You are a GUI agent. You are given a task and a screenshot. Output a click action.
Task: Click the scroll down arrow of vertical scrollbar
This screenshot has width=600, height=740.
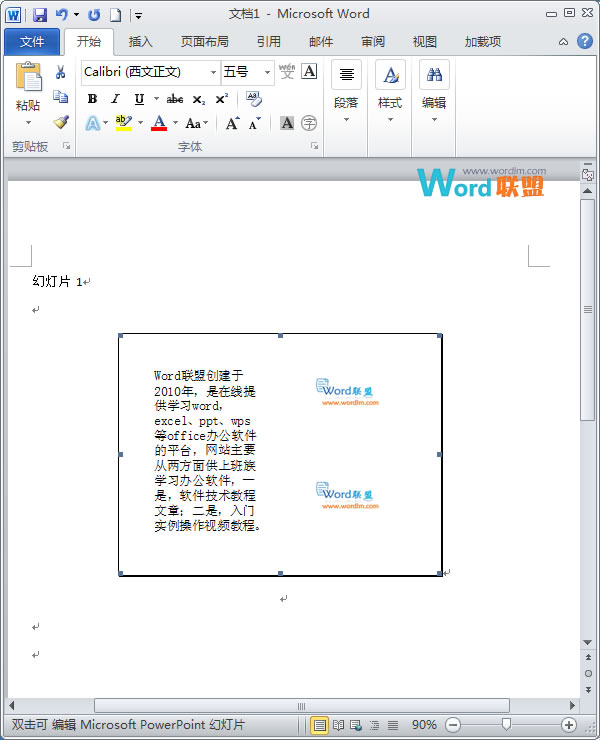pos(588,642)
